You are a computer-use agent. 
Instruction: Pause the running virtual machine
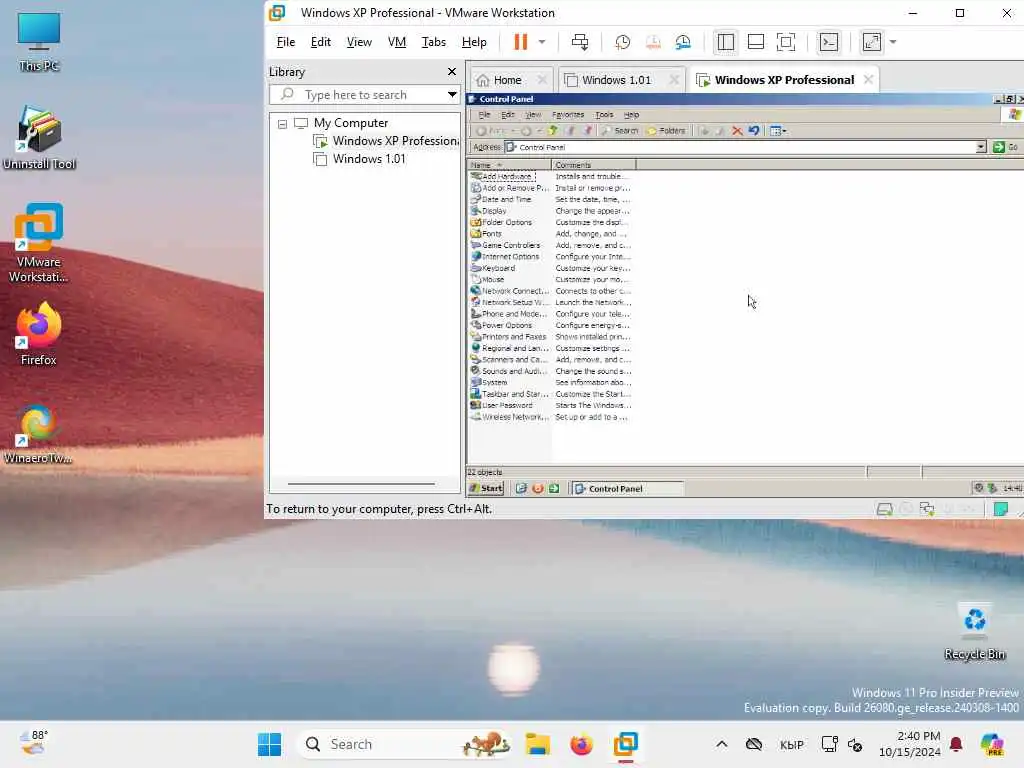[x=520, y=42]
